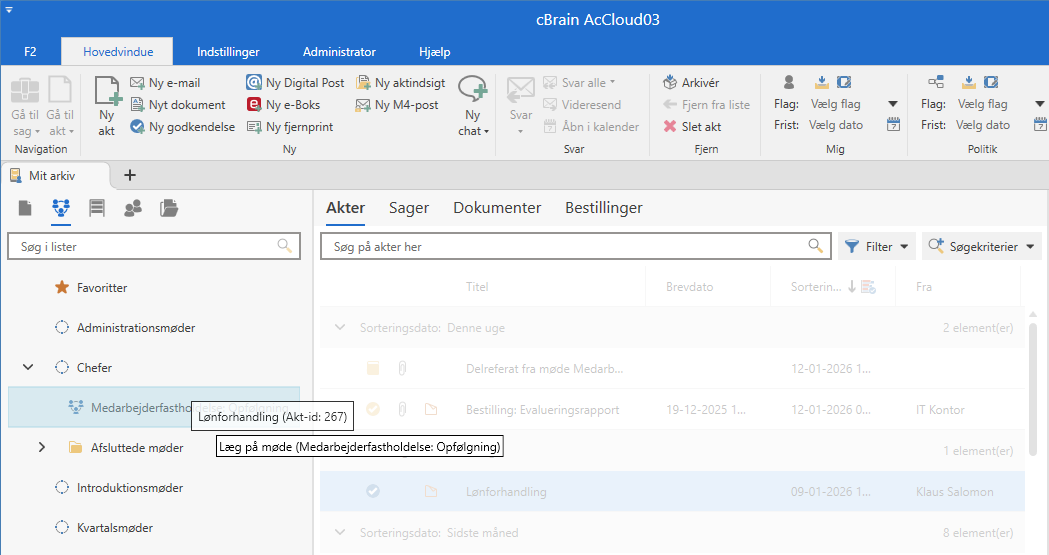
Task: Click Fjern fra liste
Action: point(706,105)
